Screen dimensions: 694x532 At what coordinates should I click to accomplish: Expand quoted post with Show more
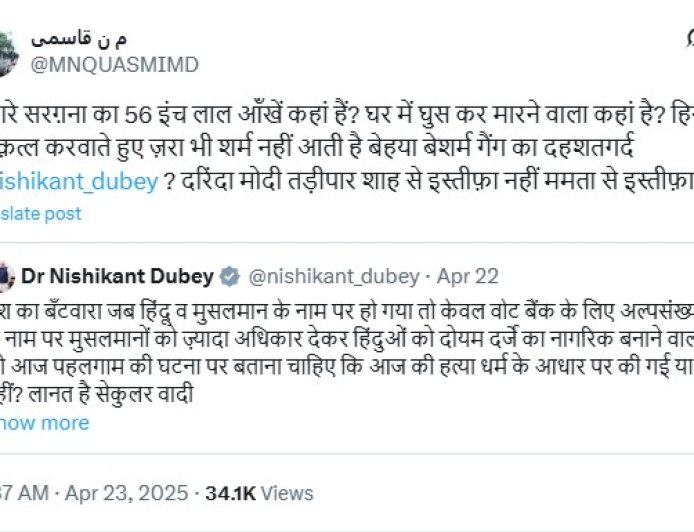[x=44, y=423]
